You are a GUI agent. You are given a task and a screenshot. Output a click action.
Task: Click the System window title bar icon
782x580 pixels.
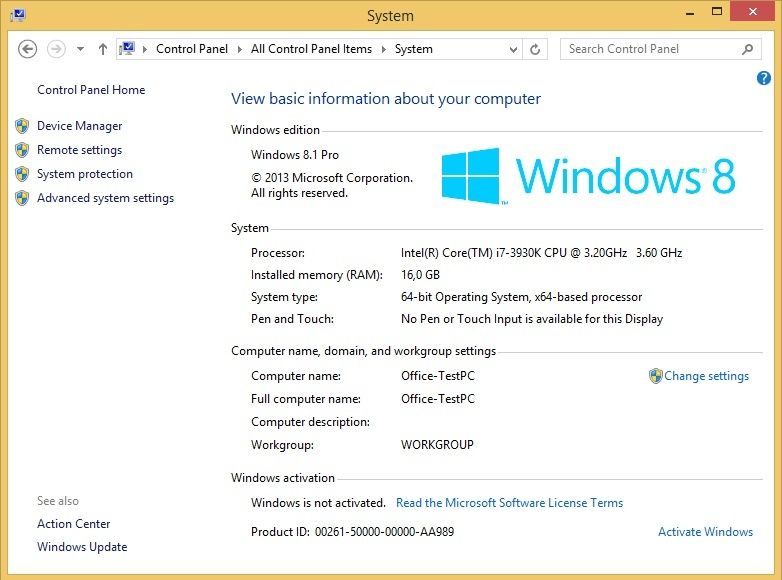pyautogui.click(x=18, y=14)
